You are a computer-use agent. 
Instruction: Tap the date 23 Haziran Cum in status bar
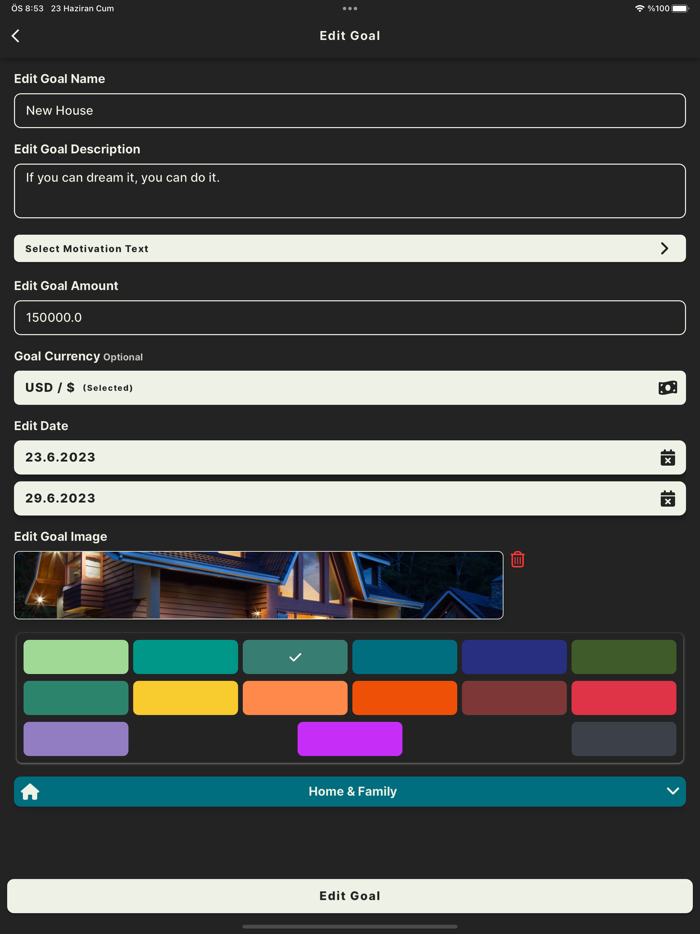pyautogui.click(x=82, y=8)
